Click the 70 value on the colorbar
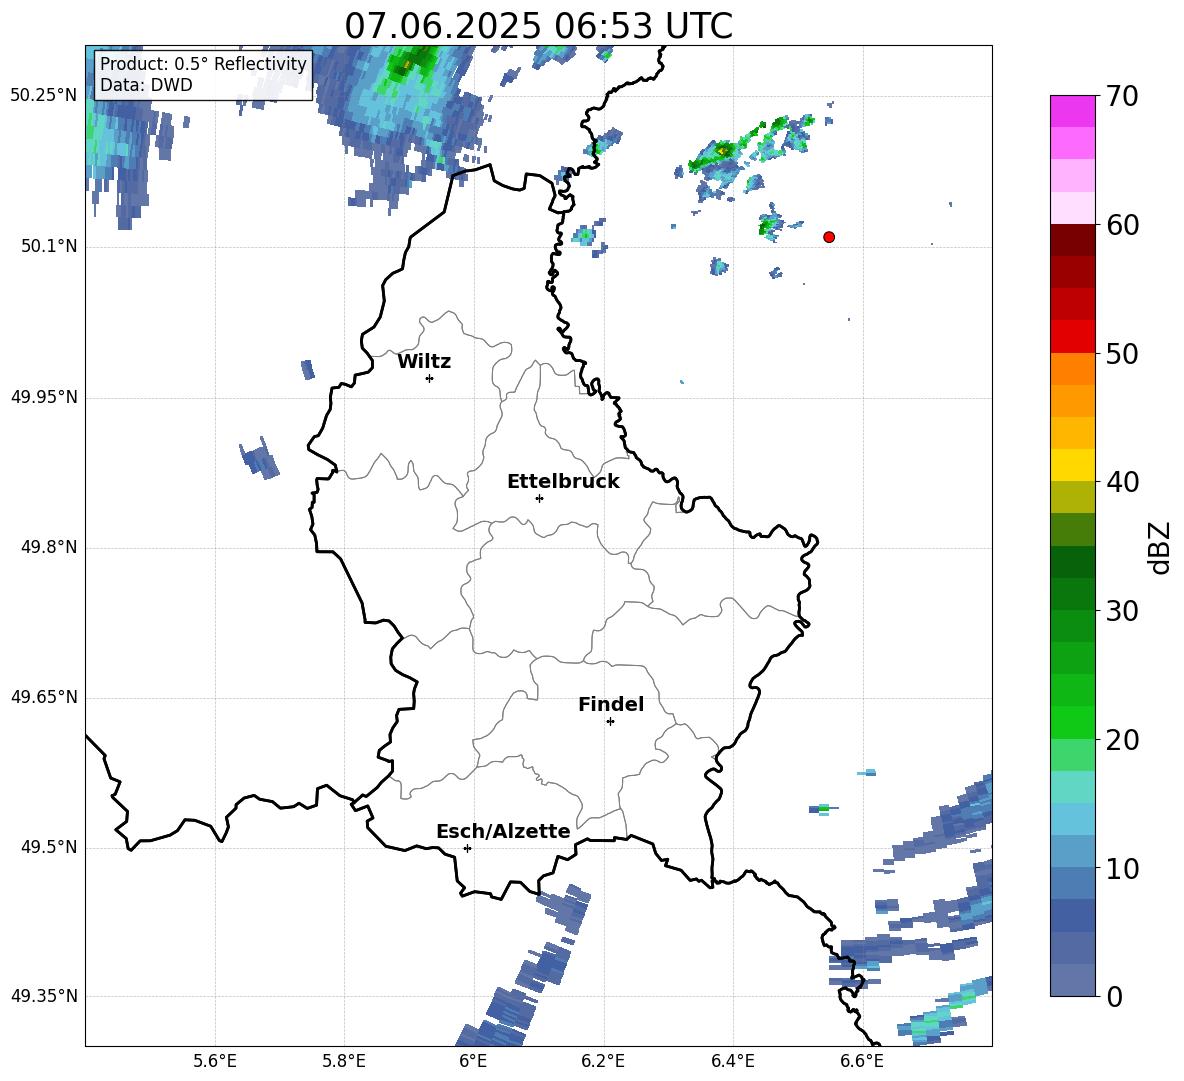This screenshot has height=1081, width=1184. click(1122, 96)
